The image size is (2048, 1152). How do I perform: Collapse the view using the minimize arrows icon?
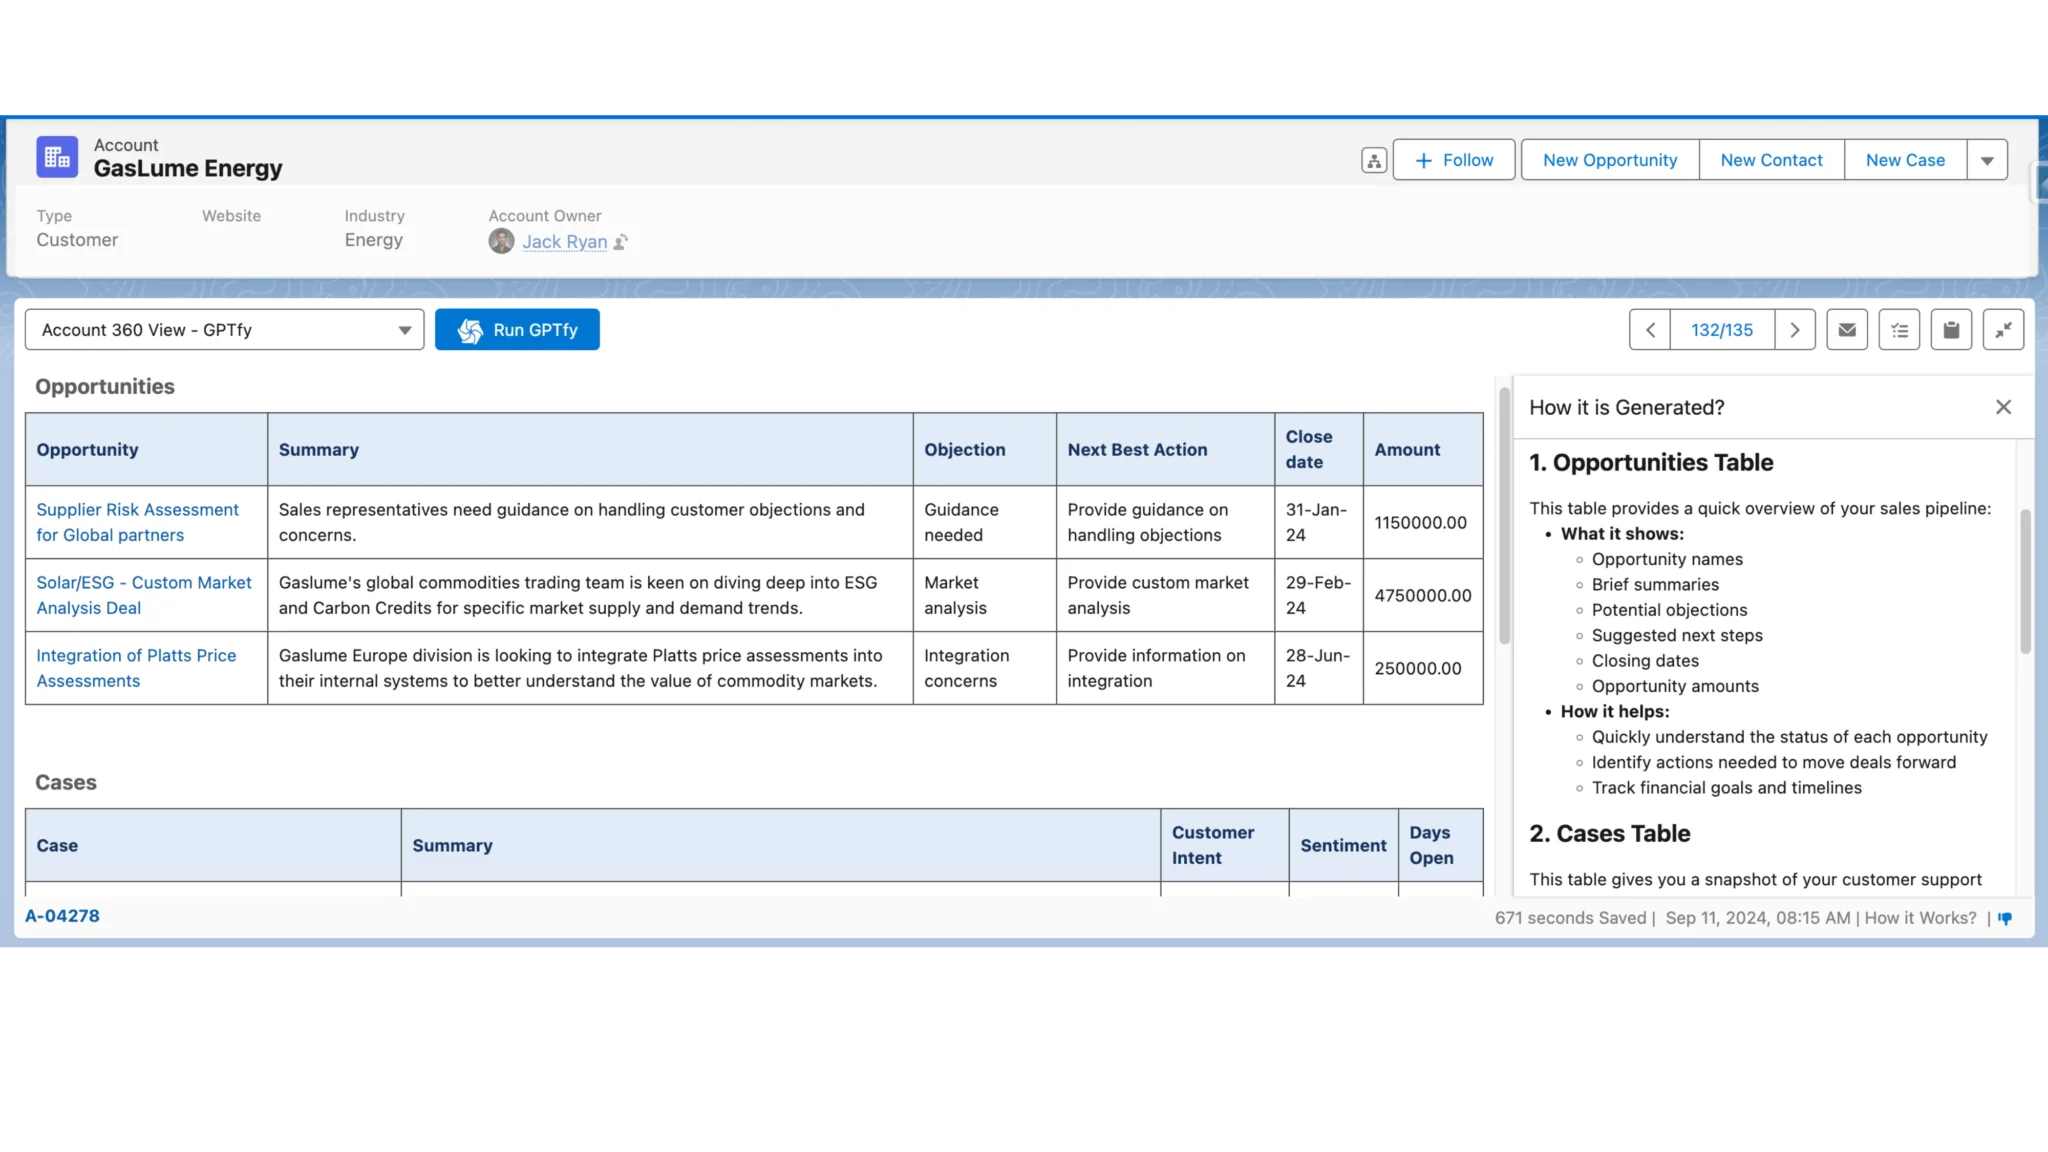[2003, 329]
